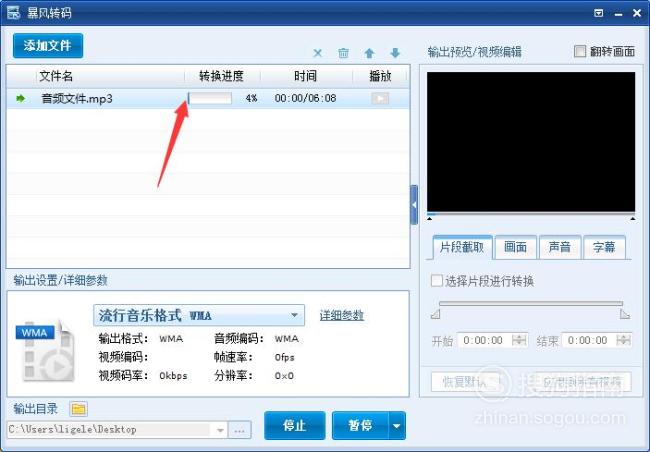Click the WMA format file icon

[46, 350]
